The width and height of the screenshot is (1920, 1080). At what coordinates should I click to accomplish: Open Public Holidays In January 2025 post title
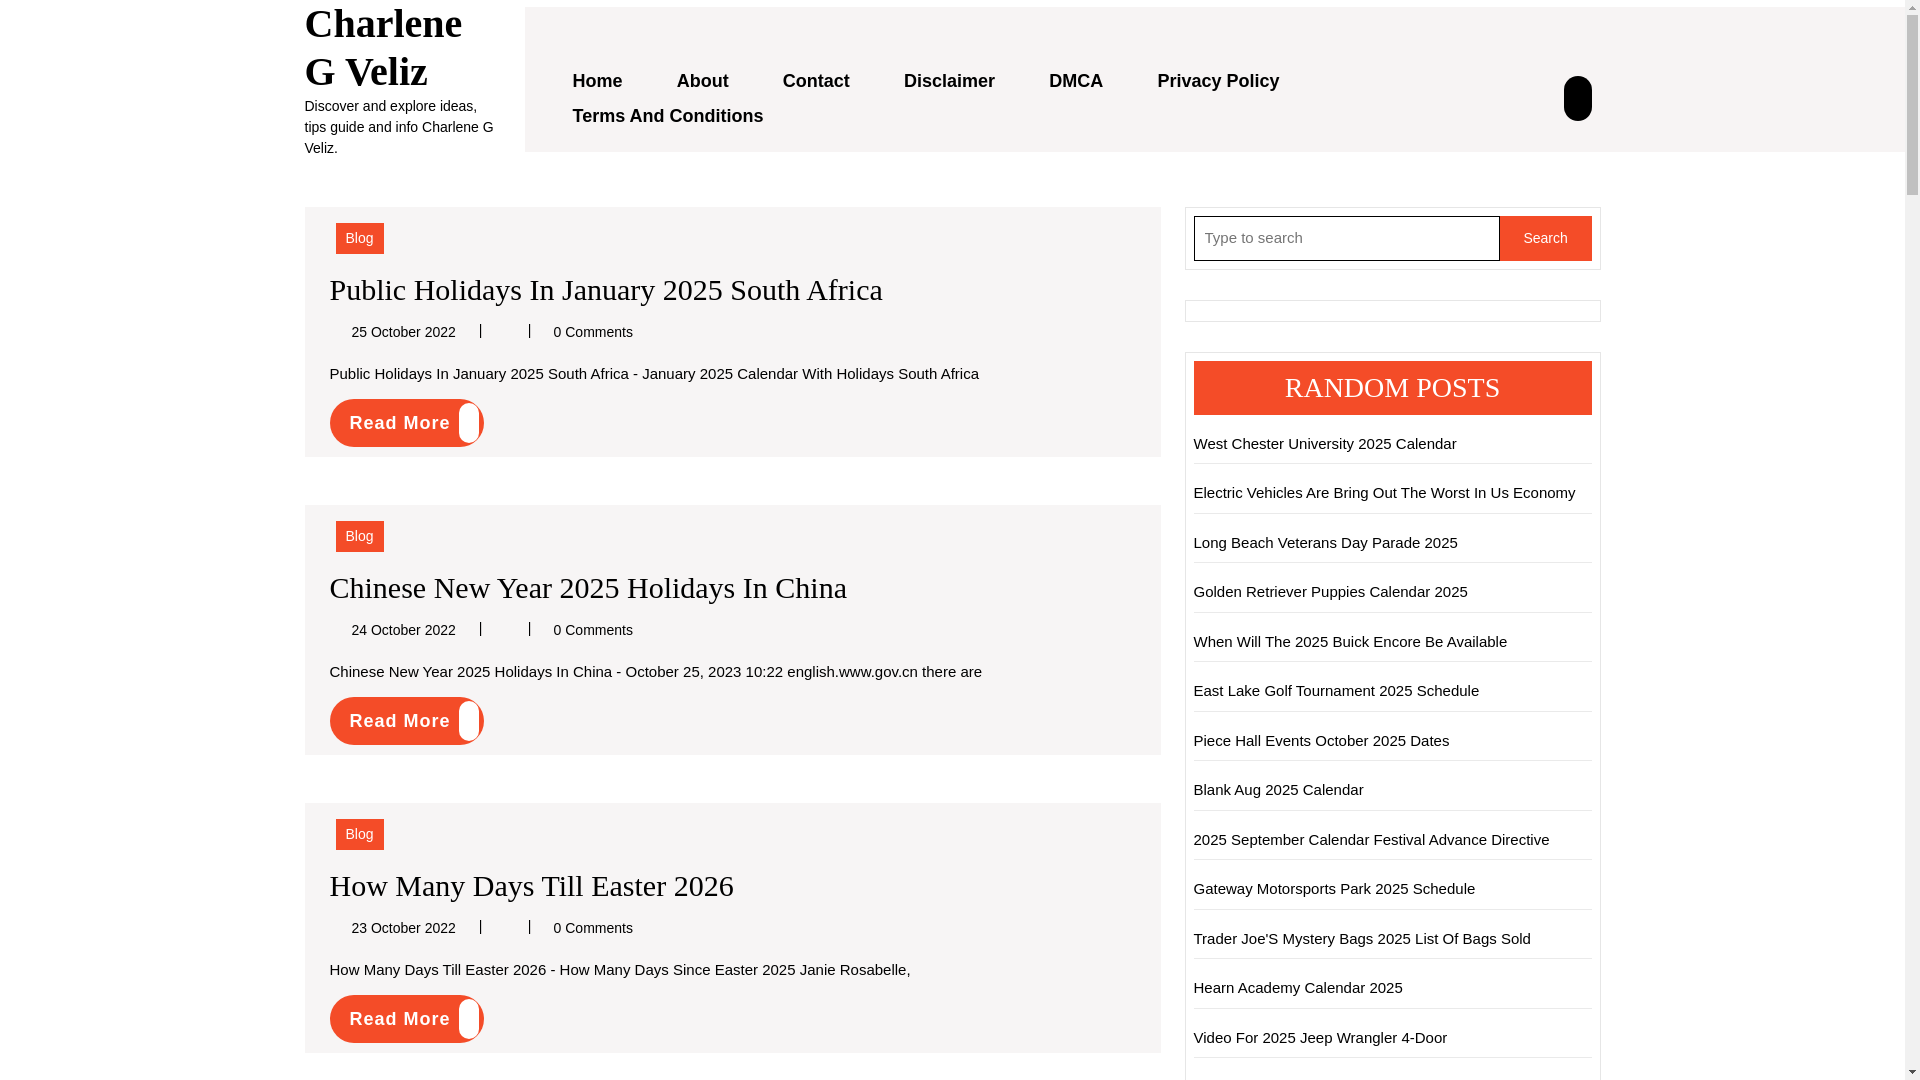[606, 290]
